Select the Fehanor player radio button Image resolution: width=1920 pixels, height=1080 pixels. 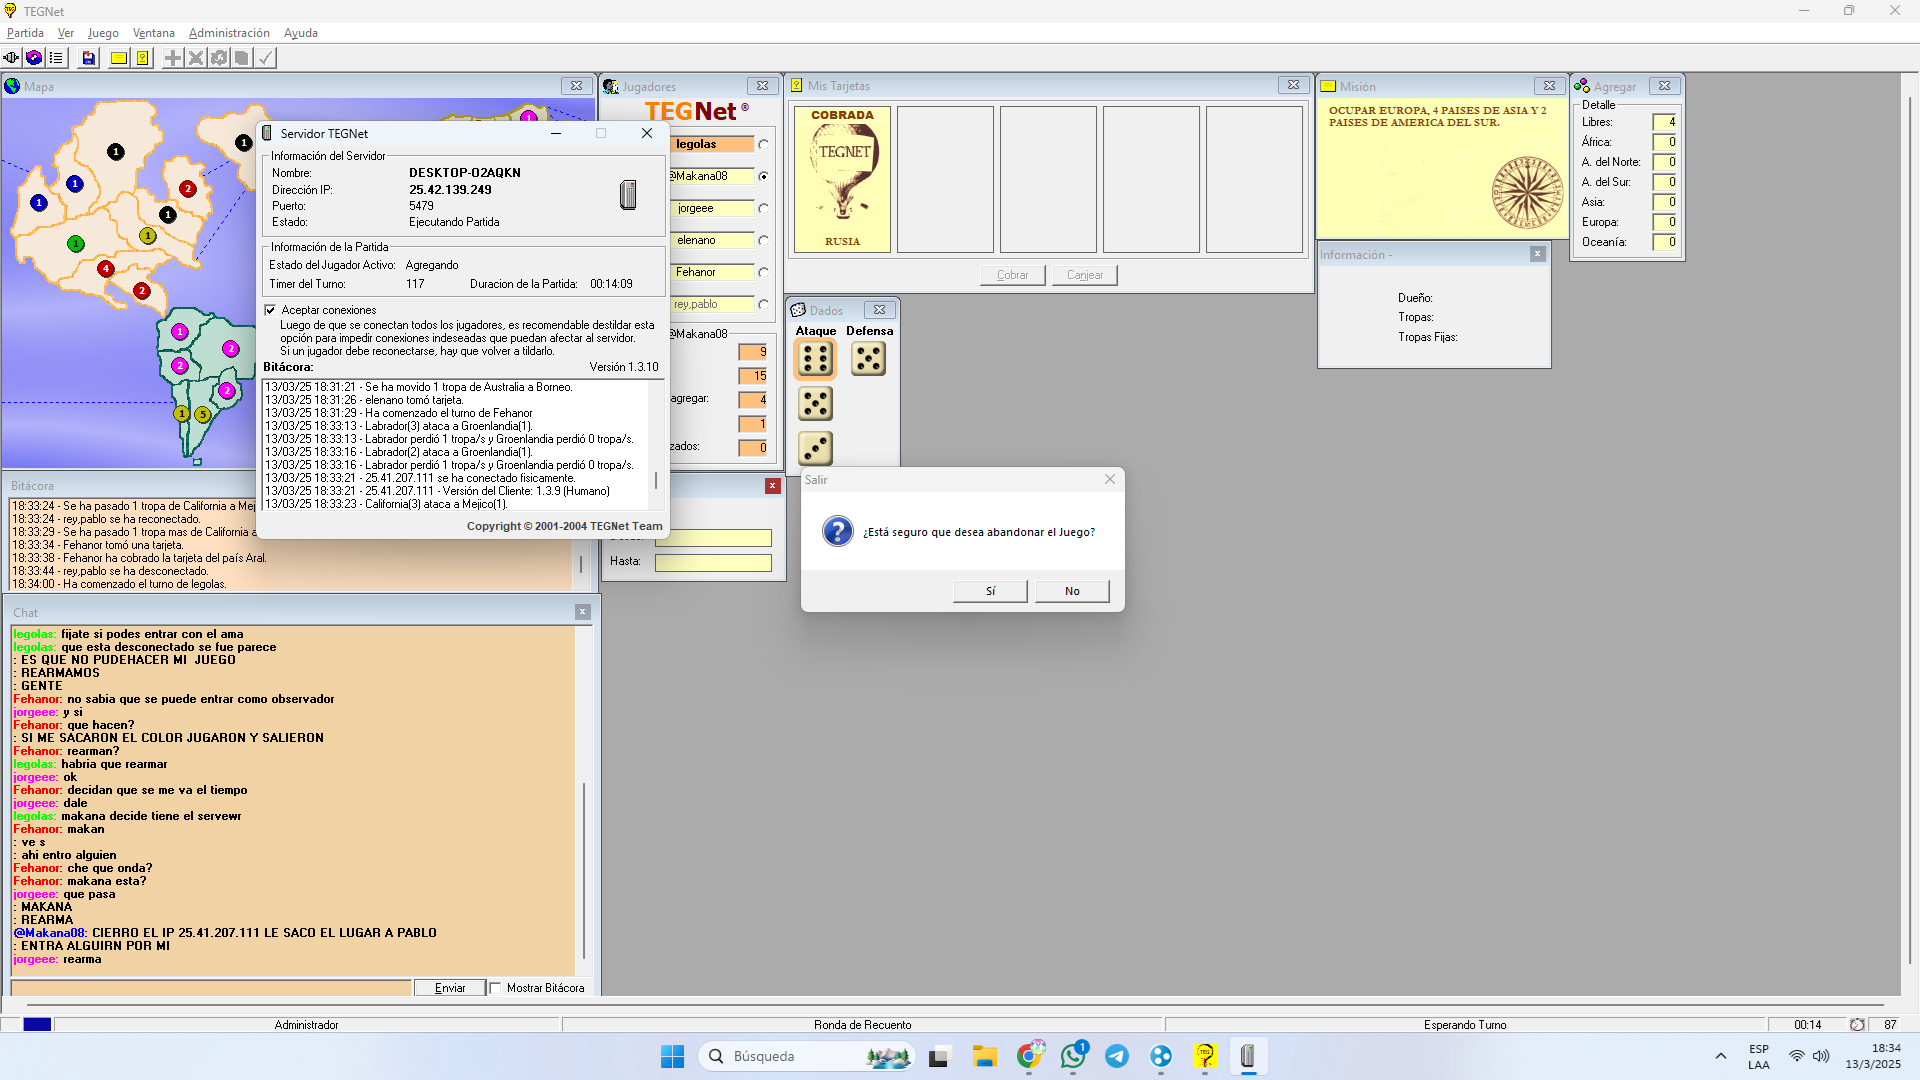point(763,272)
